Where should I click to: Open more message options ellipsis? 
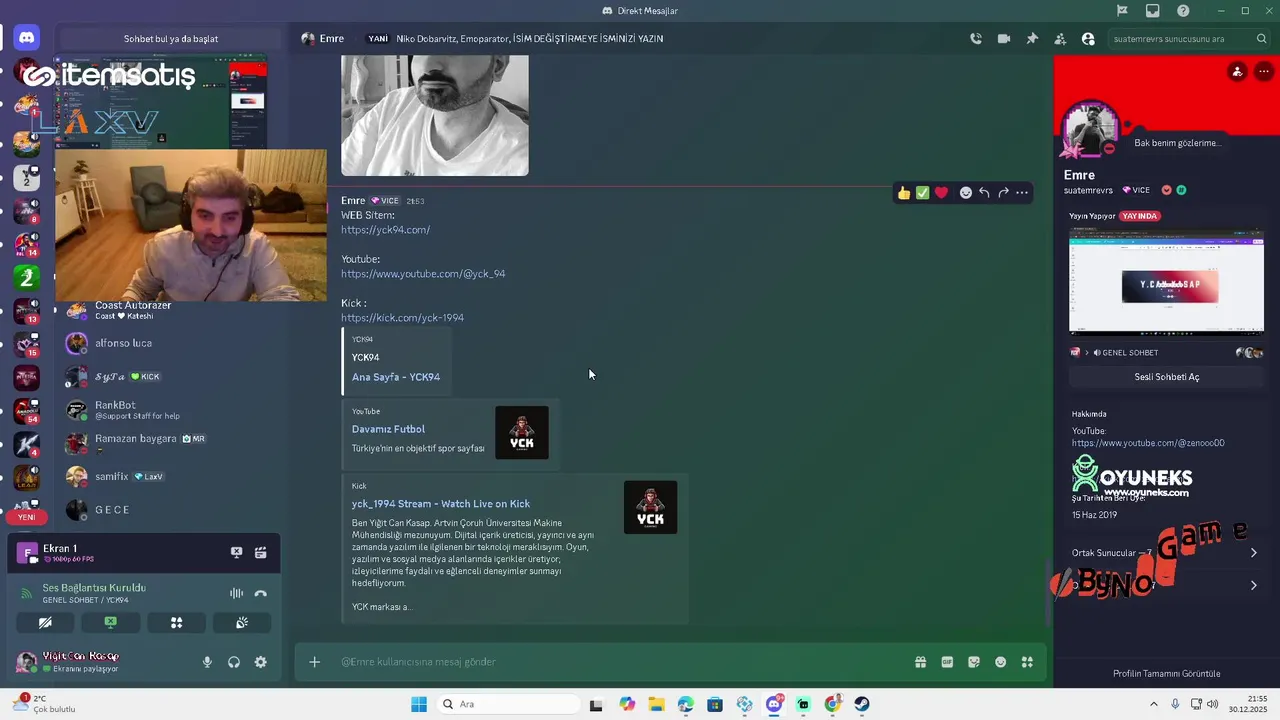(x=1022, y=193)
